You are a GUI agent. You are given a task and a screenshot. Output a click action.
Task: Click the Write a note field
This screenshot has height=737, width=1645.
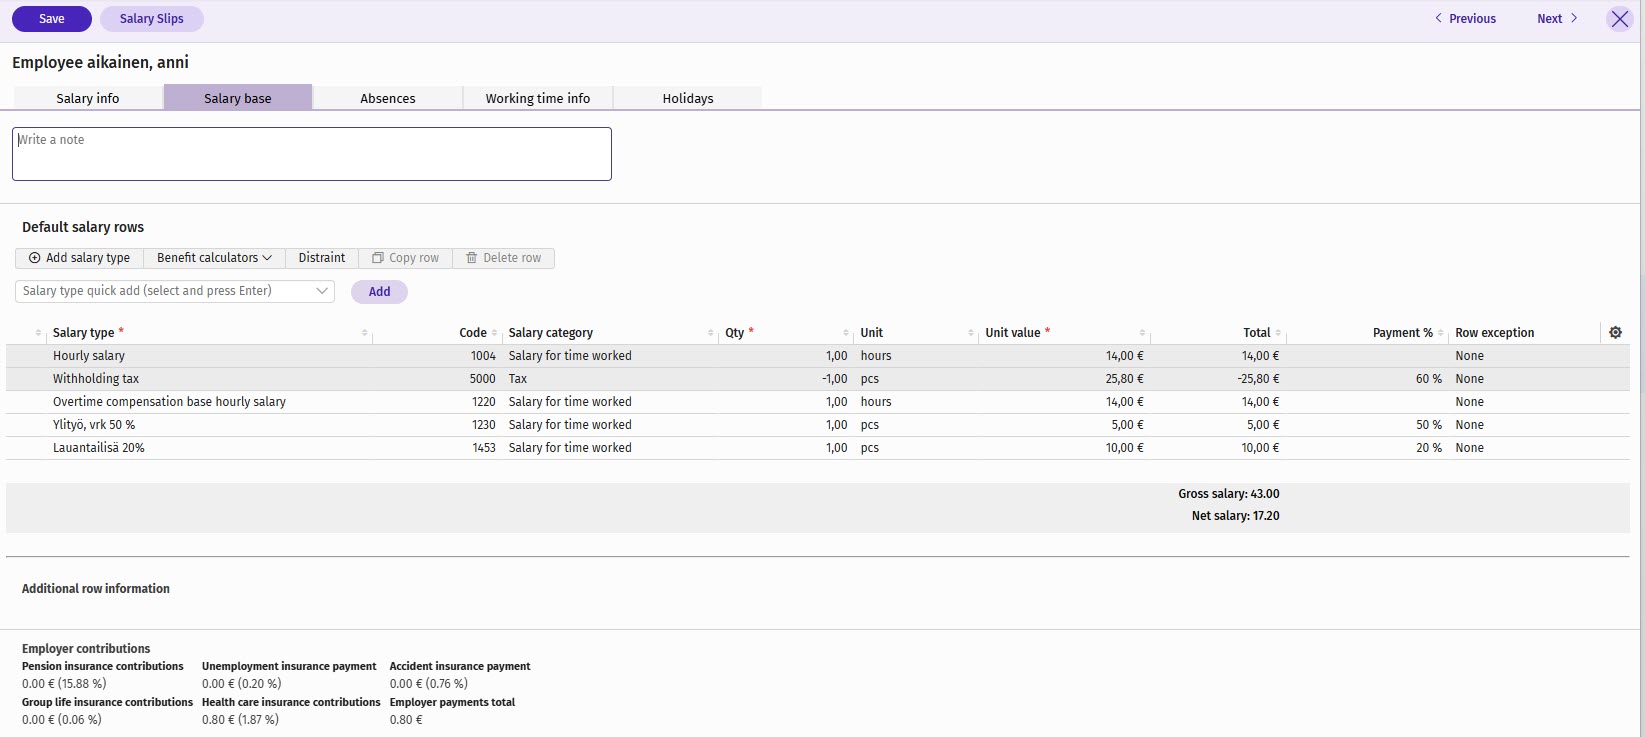[312, 154]
